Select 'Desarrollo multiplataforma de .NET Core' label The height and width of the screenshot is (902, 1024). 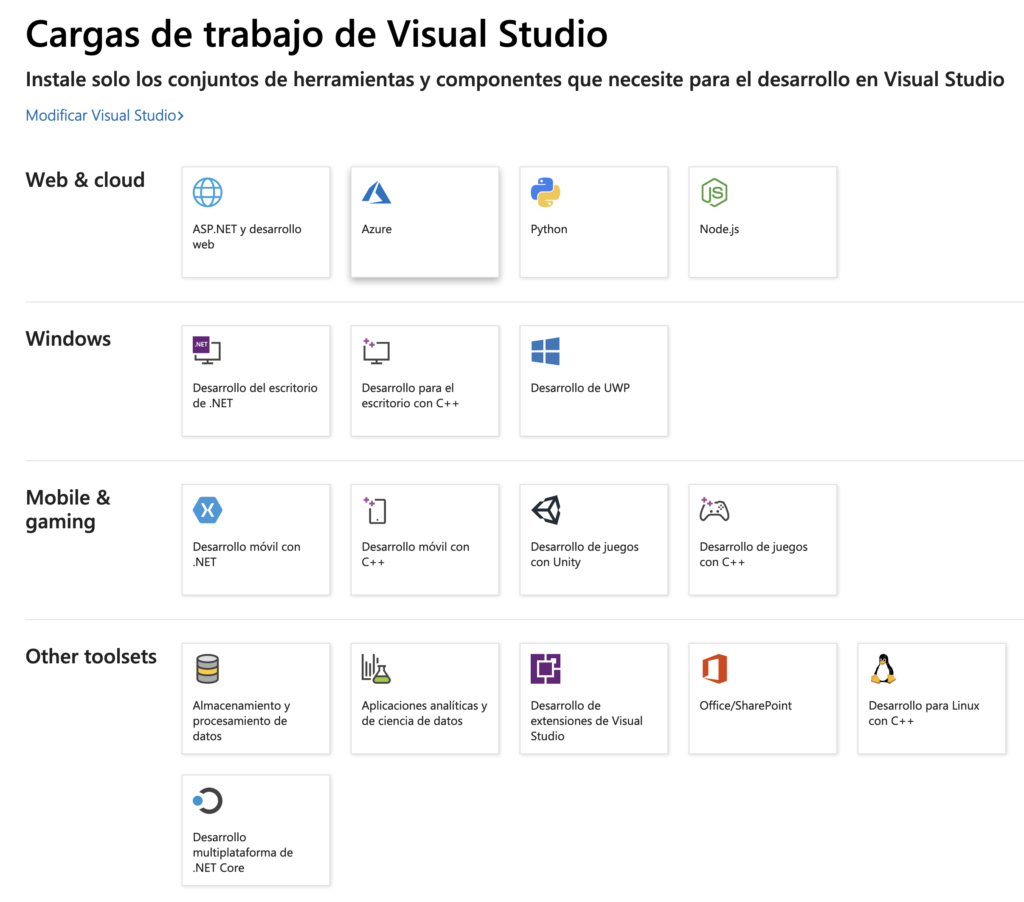pyautogui.click(x=242, y=852)
